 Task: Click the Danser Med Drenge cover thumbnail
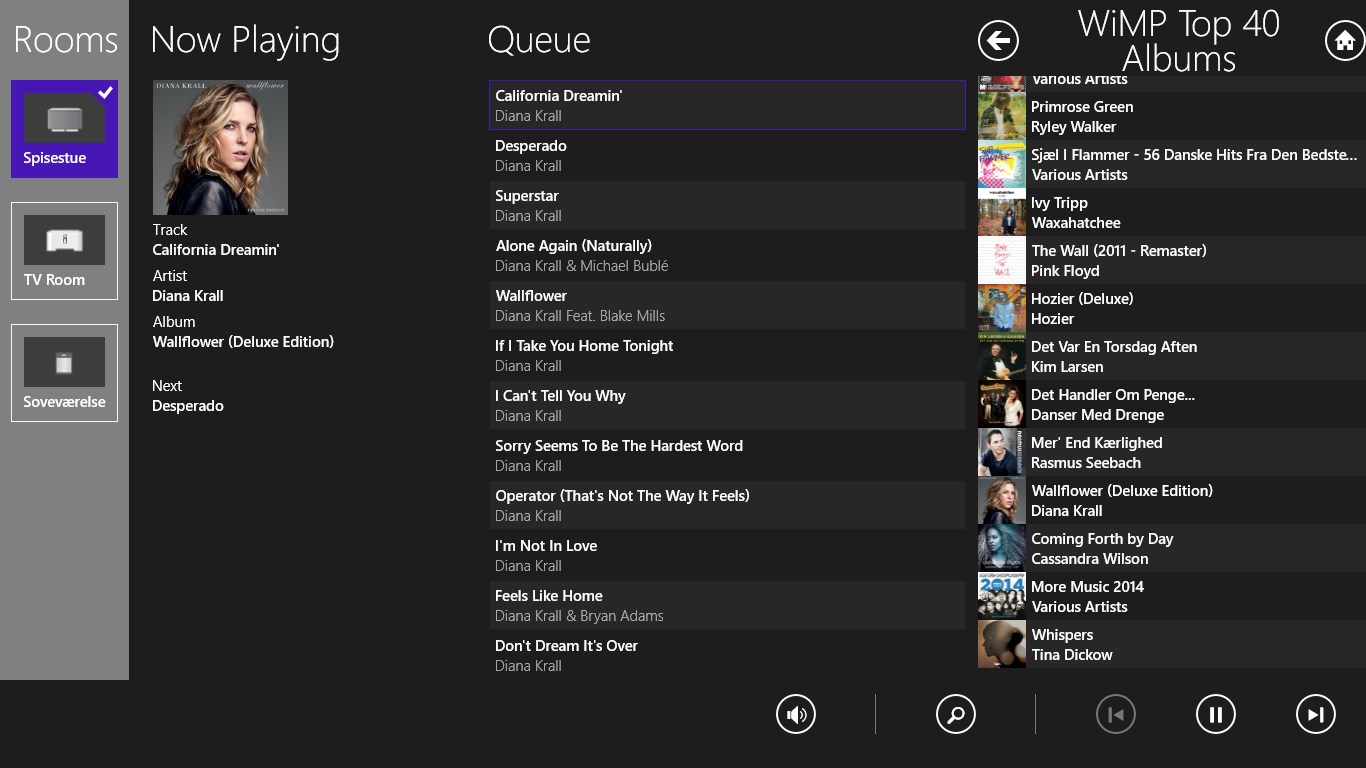1002,404
